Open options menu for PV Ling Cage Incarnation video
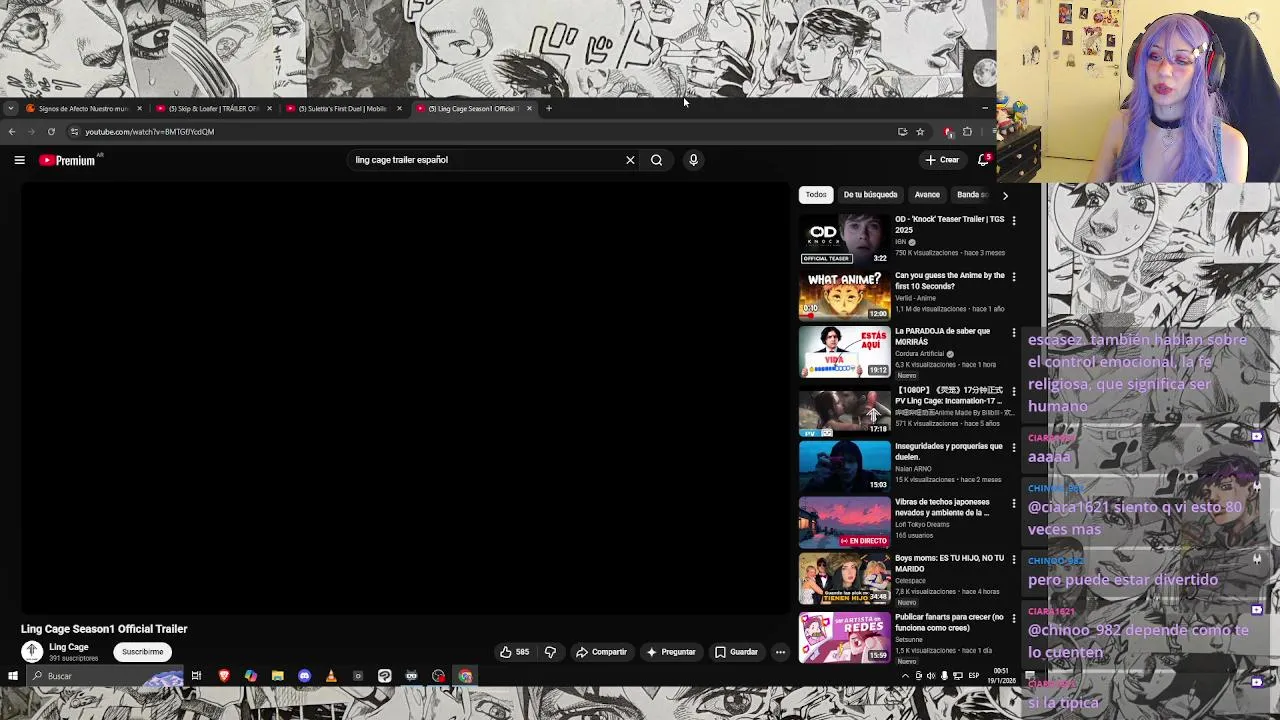 (1014, 391)
